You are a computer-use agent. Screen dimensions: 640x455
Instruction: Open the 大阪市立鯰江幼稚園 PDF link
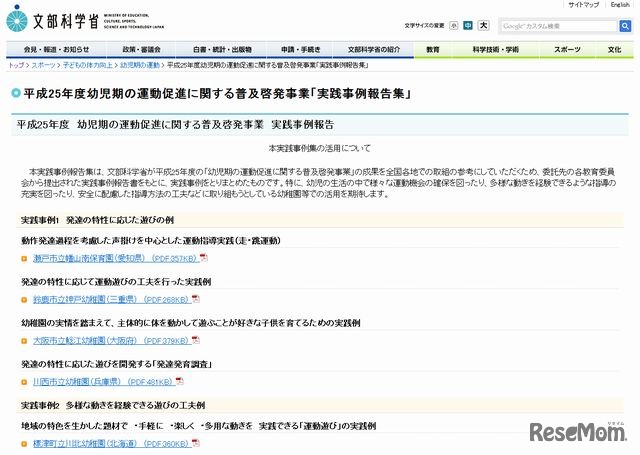click(x=112, y=341)
